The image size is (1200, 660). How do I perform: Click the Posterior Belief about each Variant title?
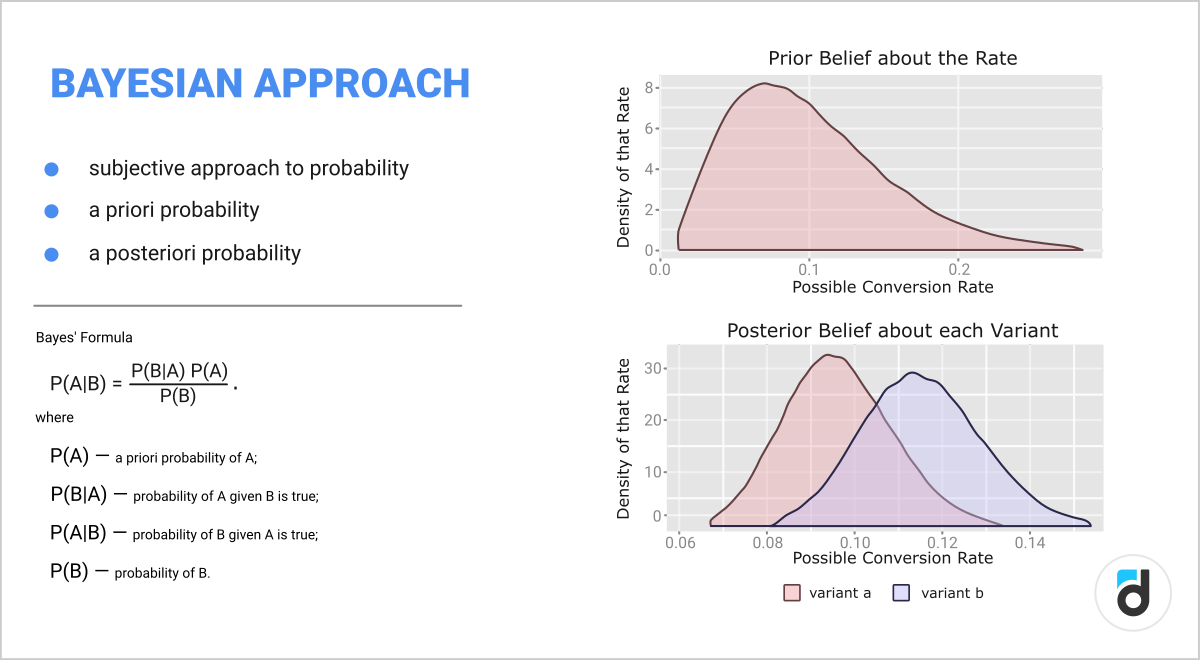[892, 330]
